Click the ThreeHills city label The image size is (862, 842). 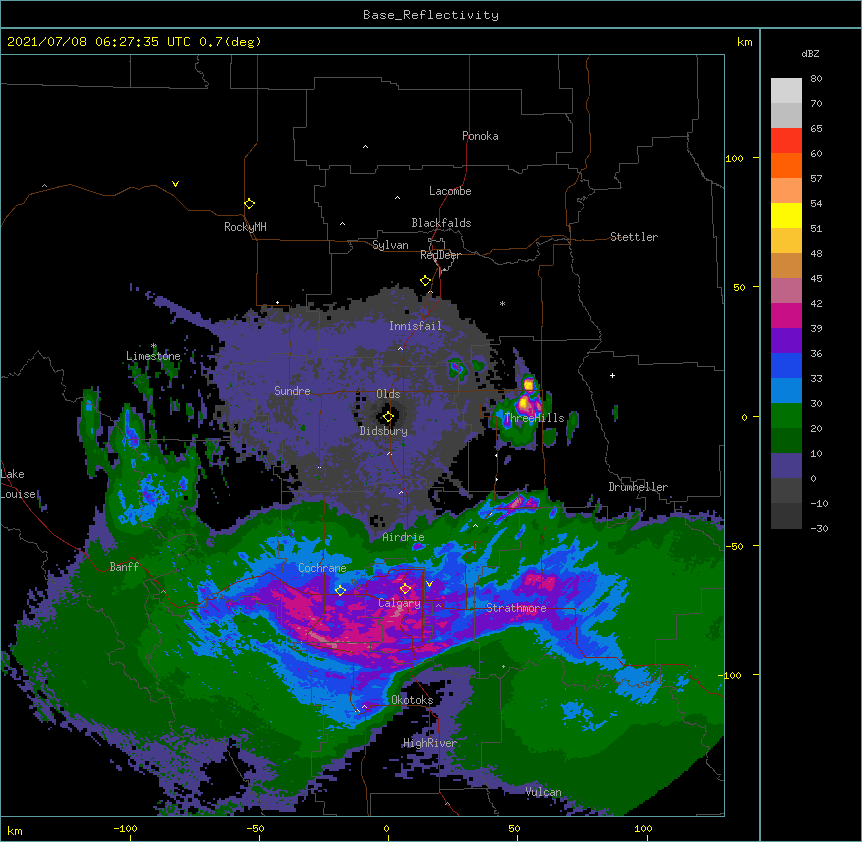[534, 418]
